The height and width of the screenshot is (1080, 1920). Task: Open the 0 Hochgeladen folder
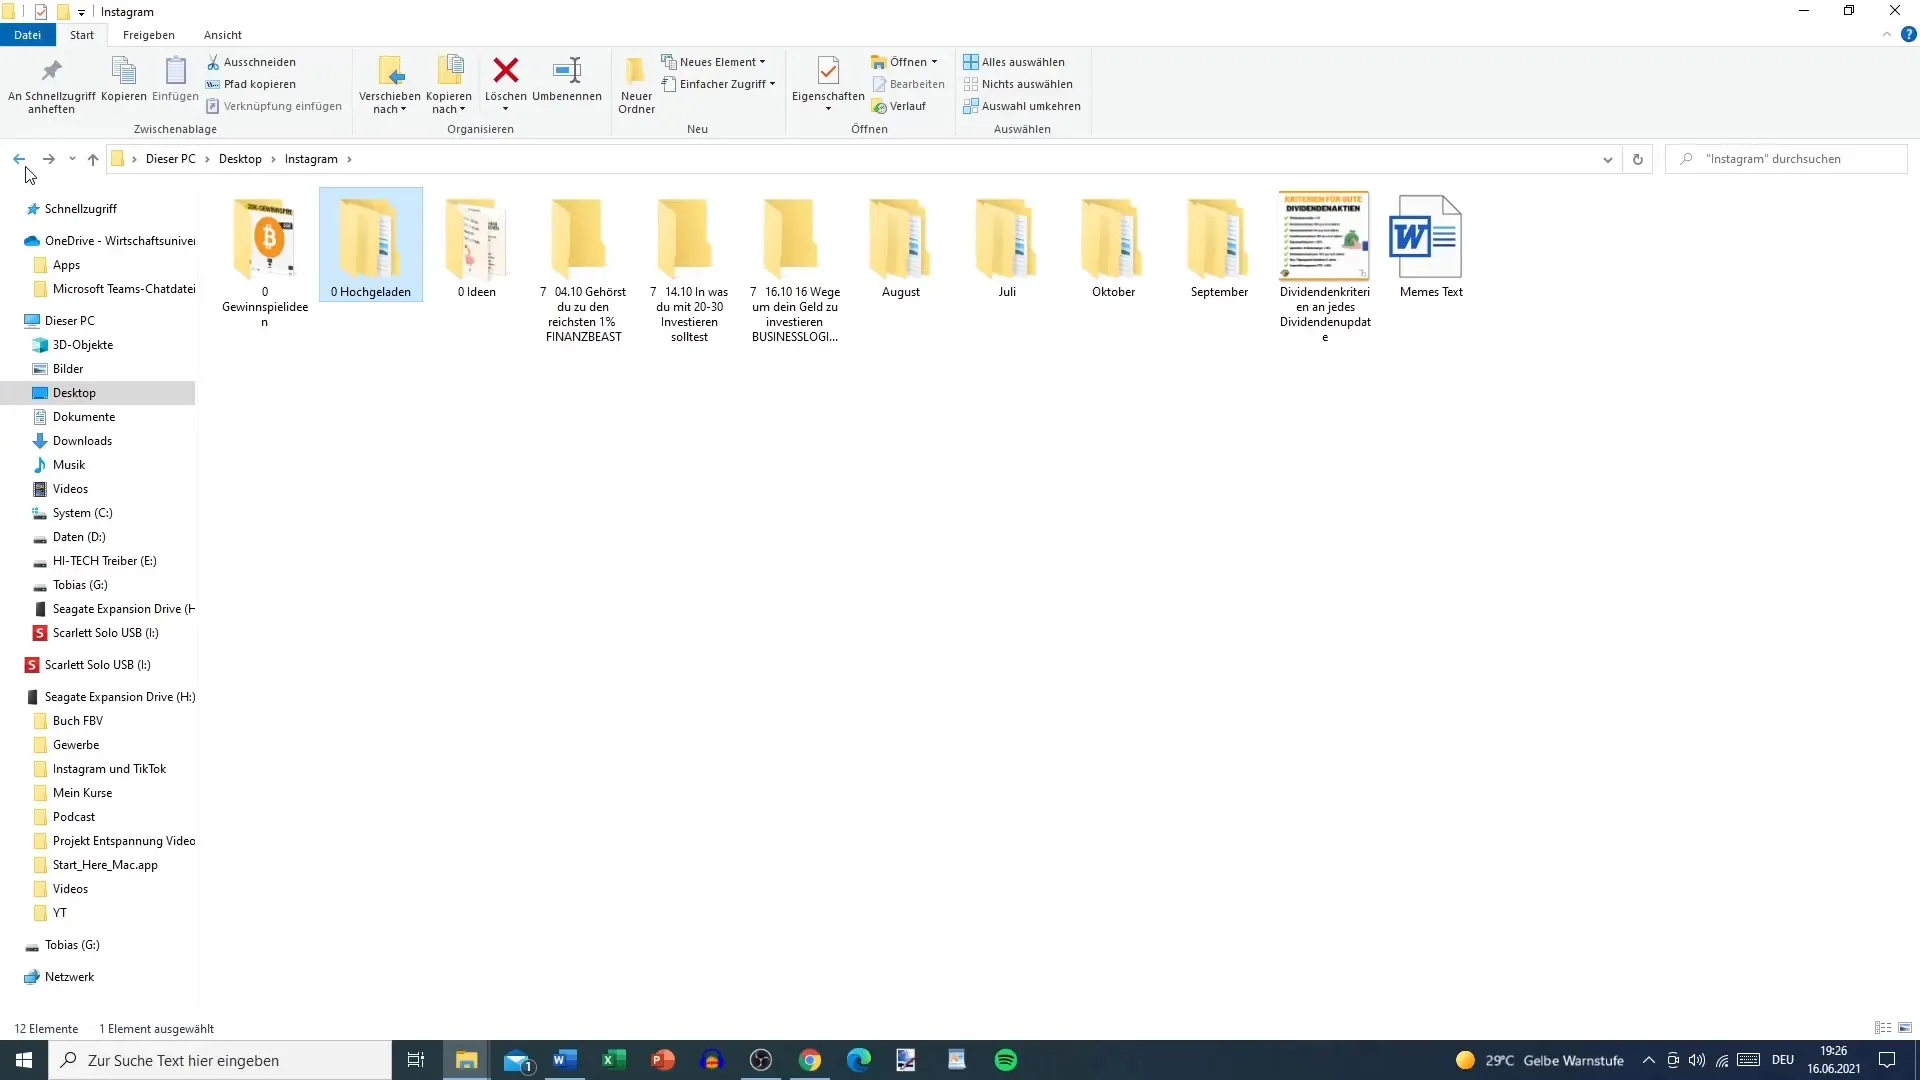pos(371,244)
